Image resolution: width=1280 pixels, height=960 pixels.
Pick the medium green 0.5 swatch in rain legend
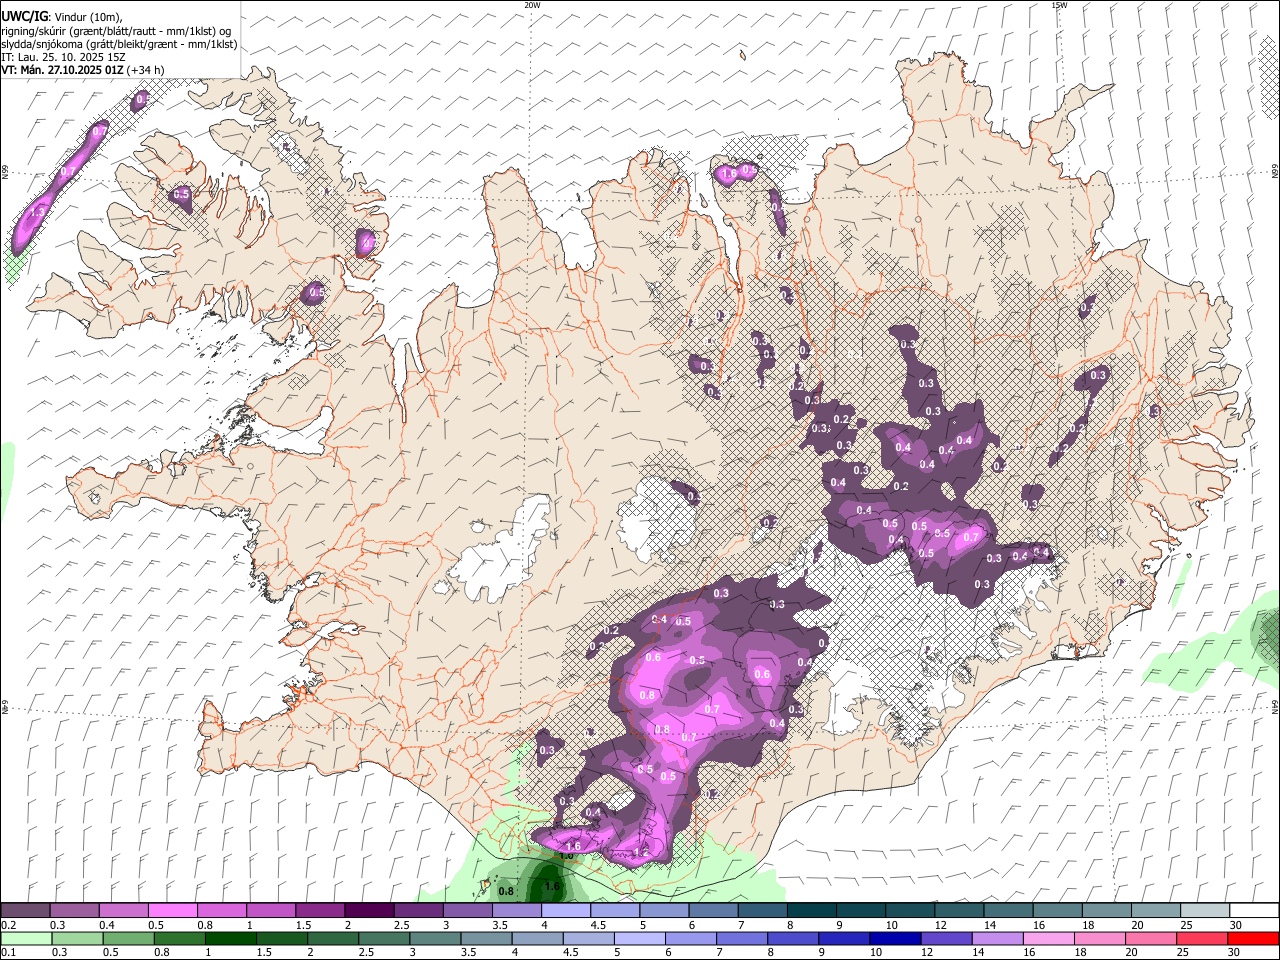click(128, 938)
